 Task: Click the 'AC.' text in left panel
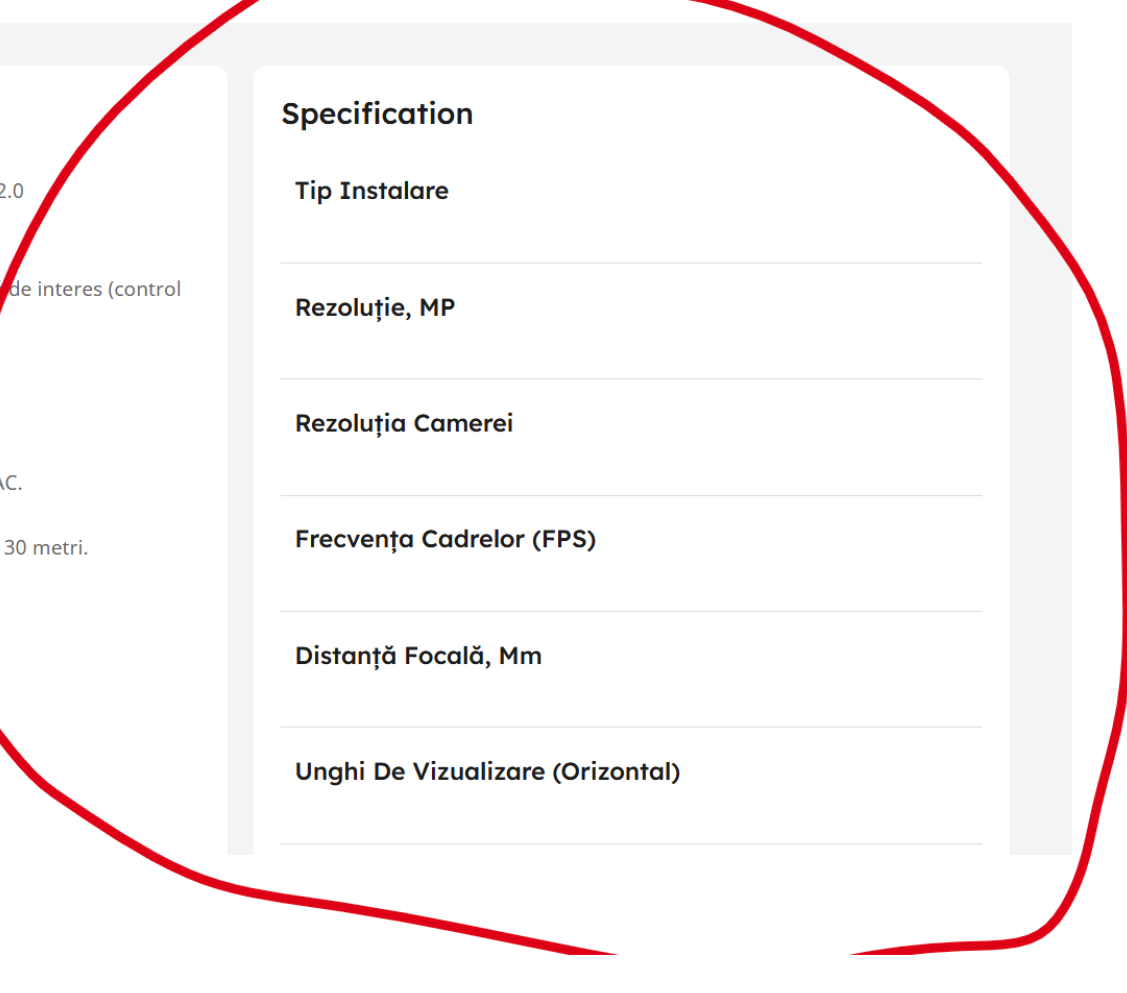coord(10,483)
